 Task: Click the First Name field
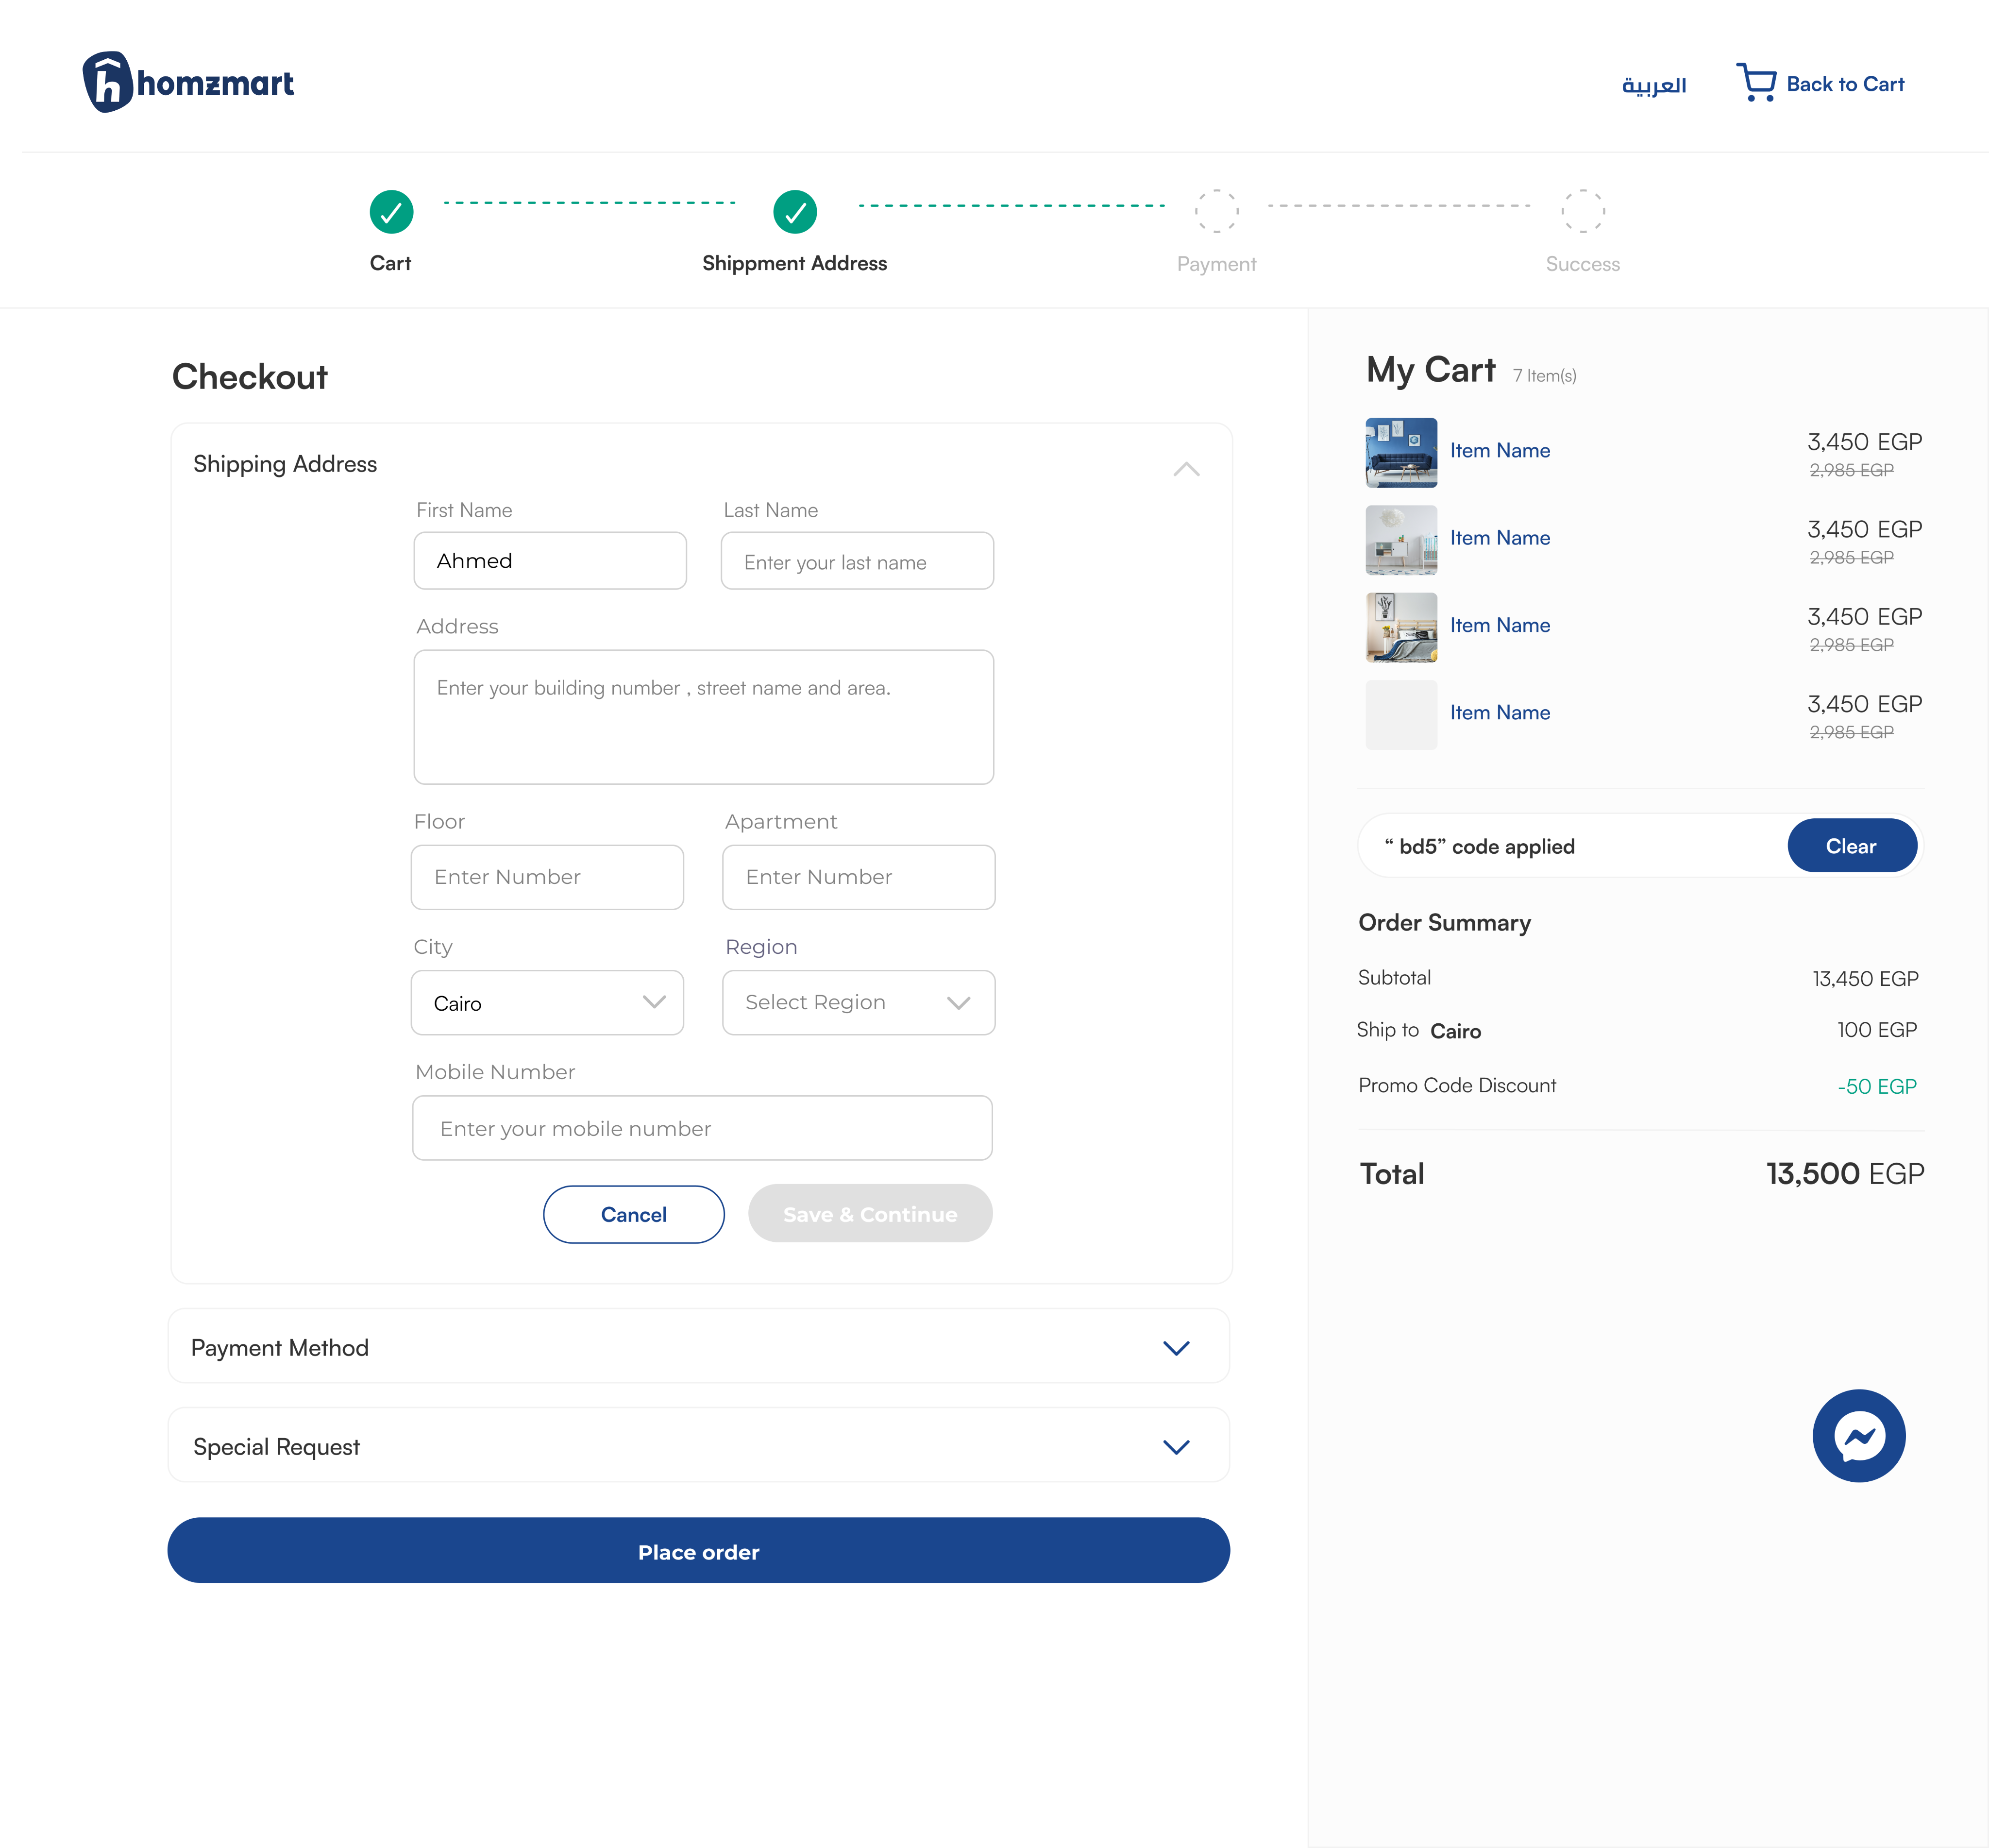[x=550, y=560]
